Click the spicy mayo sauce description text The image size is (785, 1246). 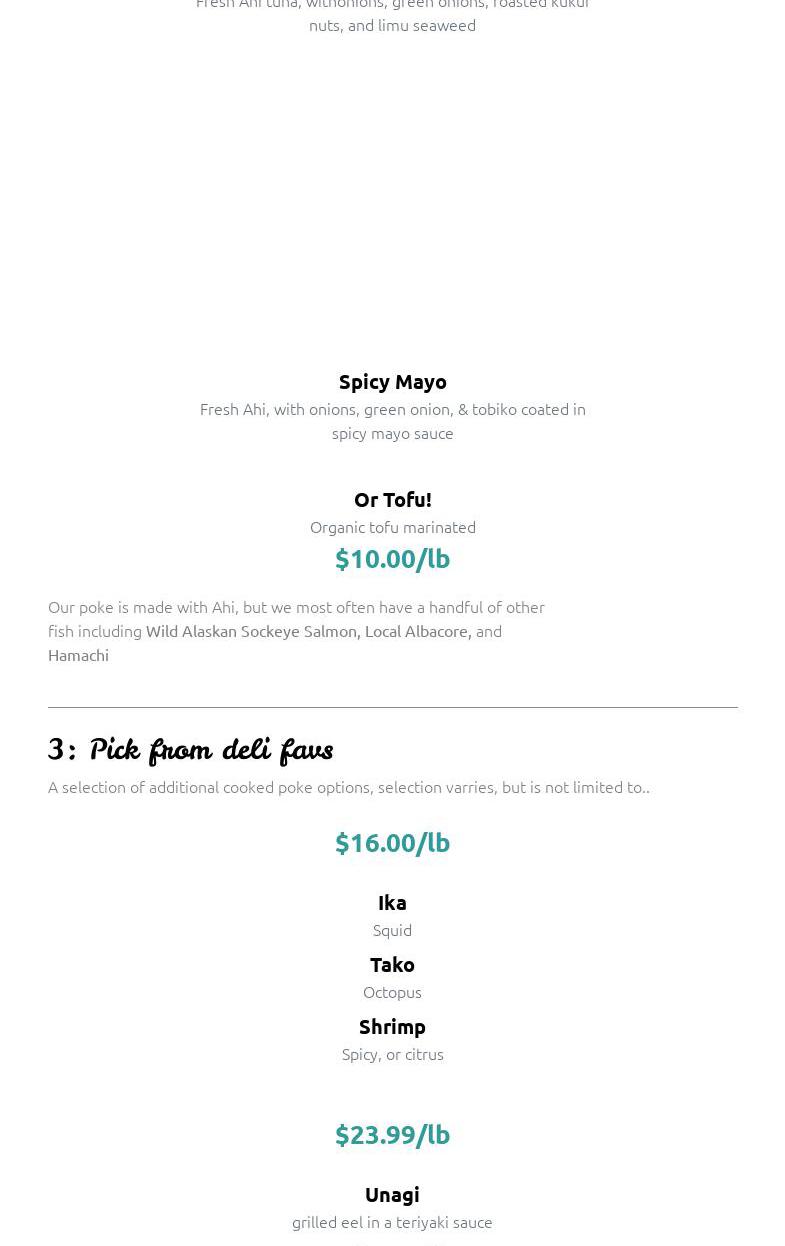pos(392,421)
